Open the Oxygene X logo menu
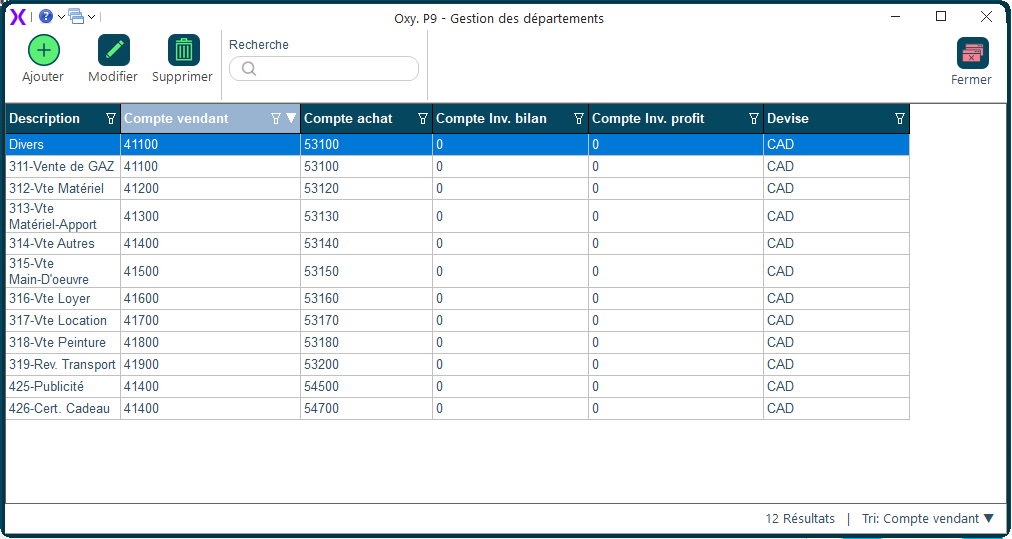 pyautogui.click(x=18, y=17)
